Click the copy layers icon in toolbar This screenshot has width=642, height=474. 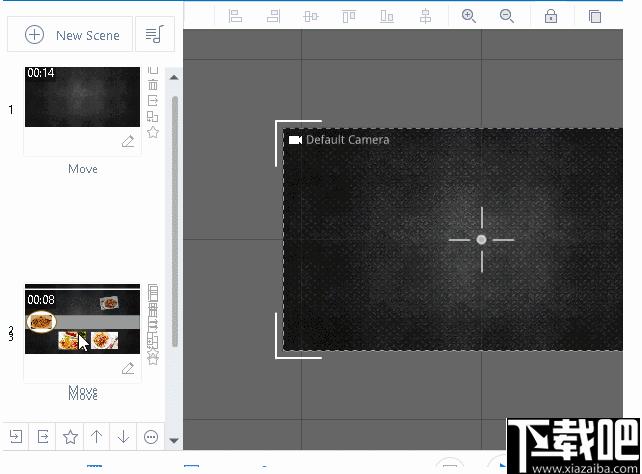pyautogui.click(x=595, y=16)
